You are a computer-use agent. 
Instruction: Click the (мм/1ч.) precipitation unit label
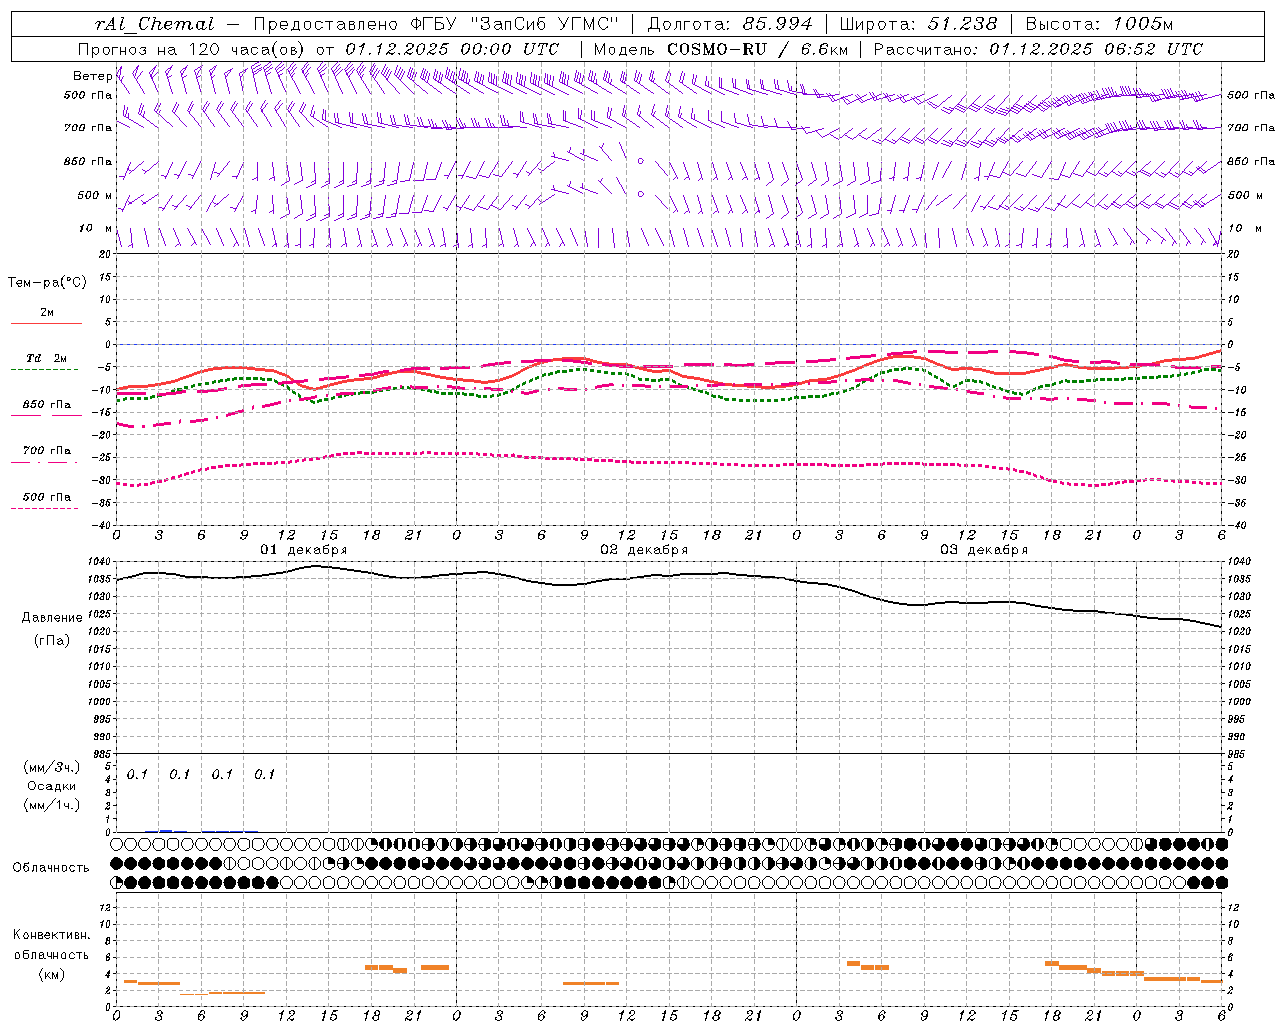click(x=52, y=805)
